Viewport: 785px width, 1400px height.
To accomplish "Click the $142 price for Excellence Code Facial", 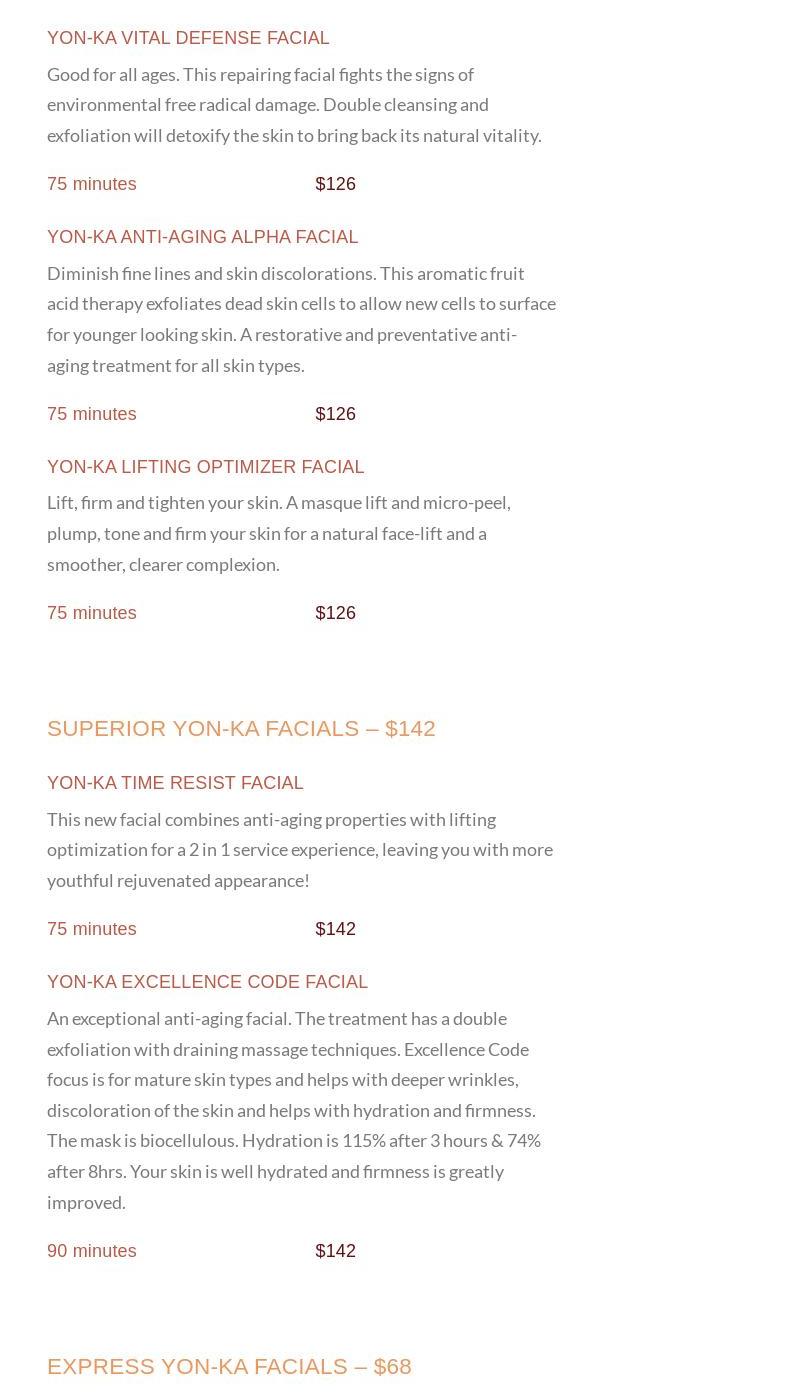I will click(335, 1251).
